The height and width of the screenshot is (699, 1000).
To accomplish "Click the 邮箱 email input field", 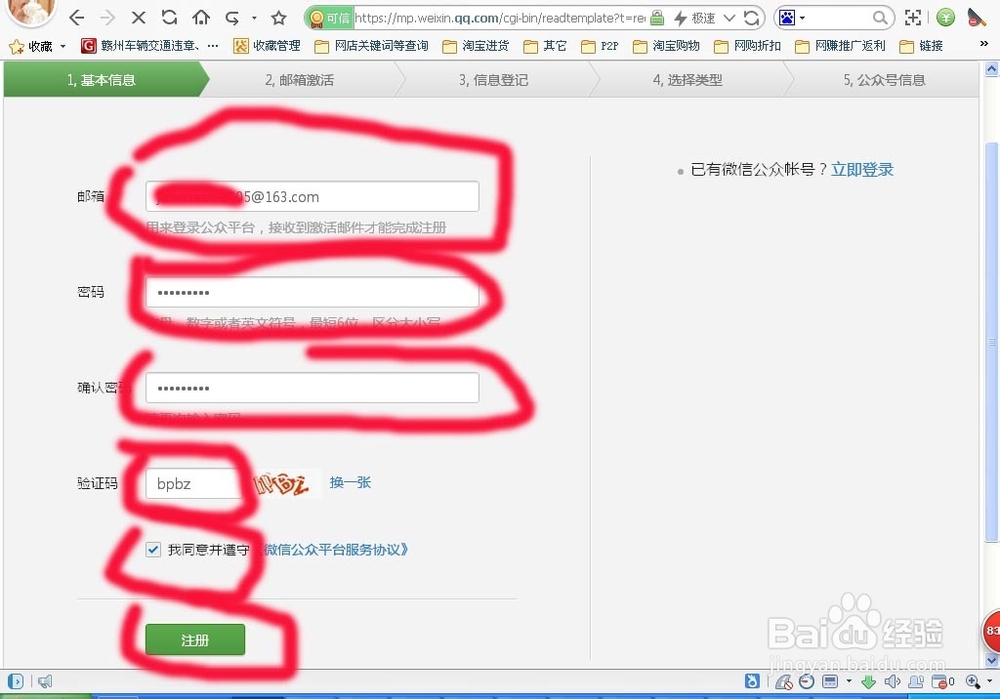I will coord(312,196).
